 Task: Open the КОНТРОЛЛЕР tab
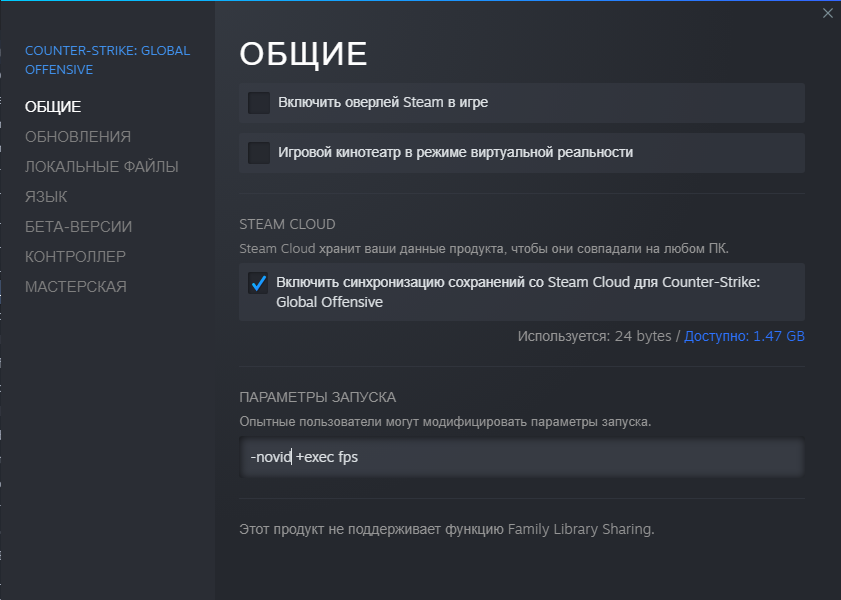click(x=75, y=256)
